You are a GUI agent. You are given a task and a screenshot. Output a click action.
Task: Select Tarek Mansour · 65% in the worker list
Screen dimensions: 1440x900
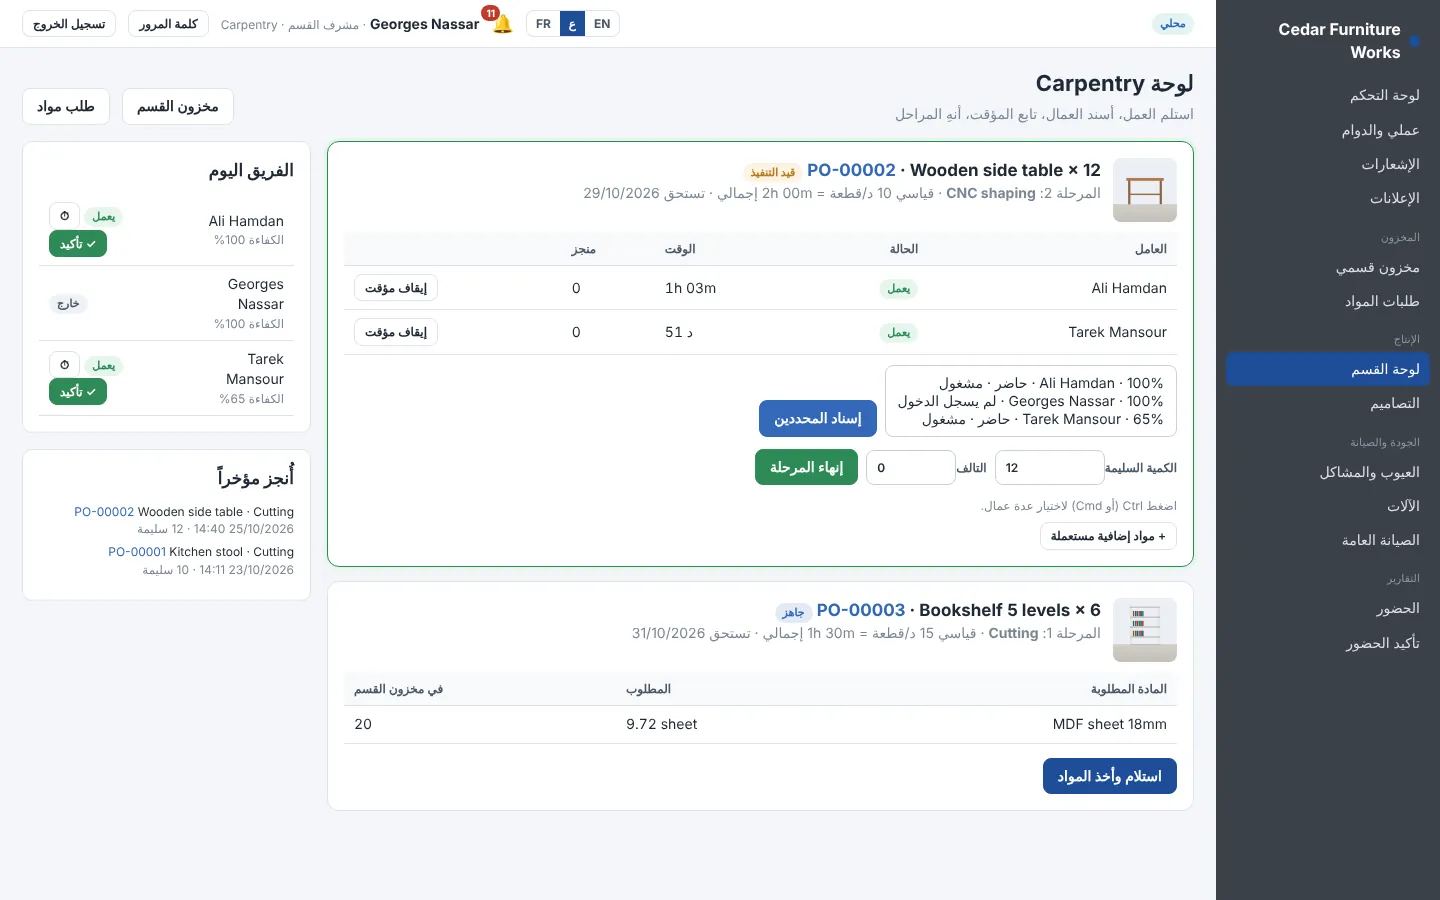(x=1030, y=420)
